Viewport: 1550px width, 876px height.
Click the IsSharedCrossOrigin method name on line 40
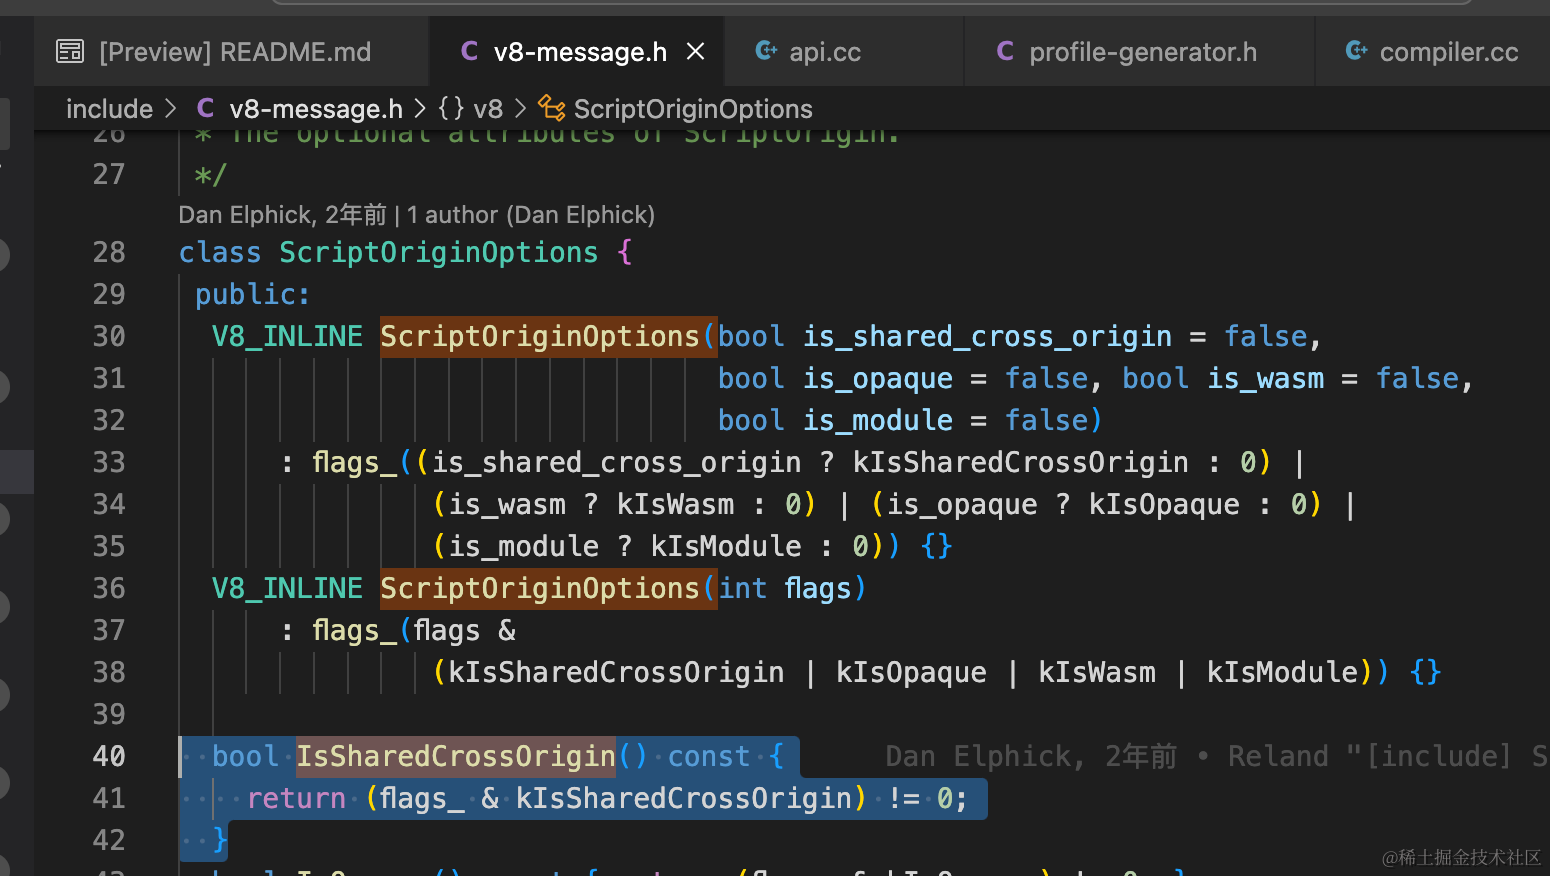(456, 756)
